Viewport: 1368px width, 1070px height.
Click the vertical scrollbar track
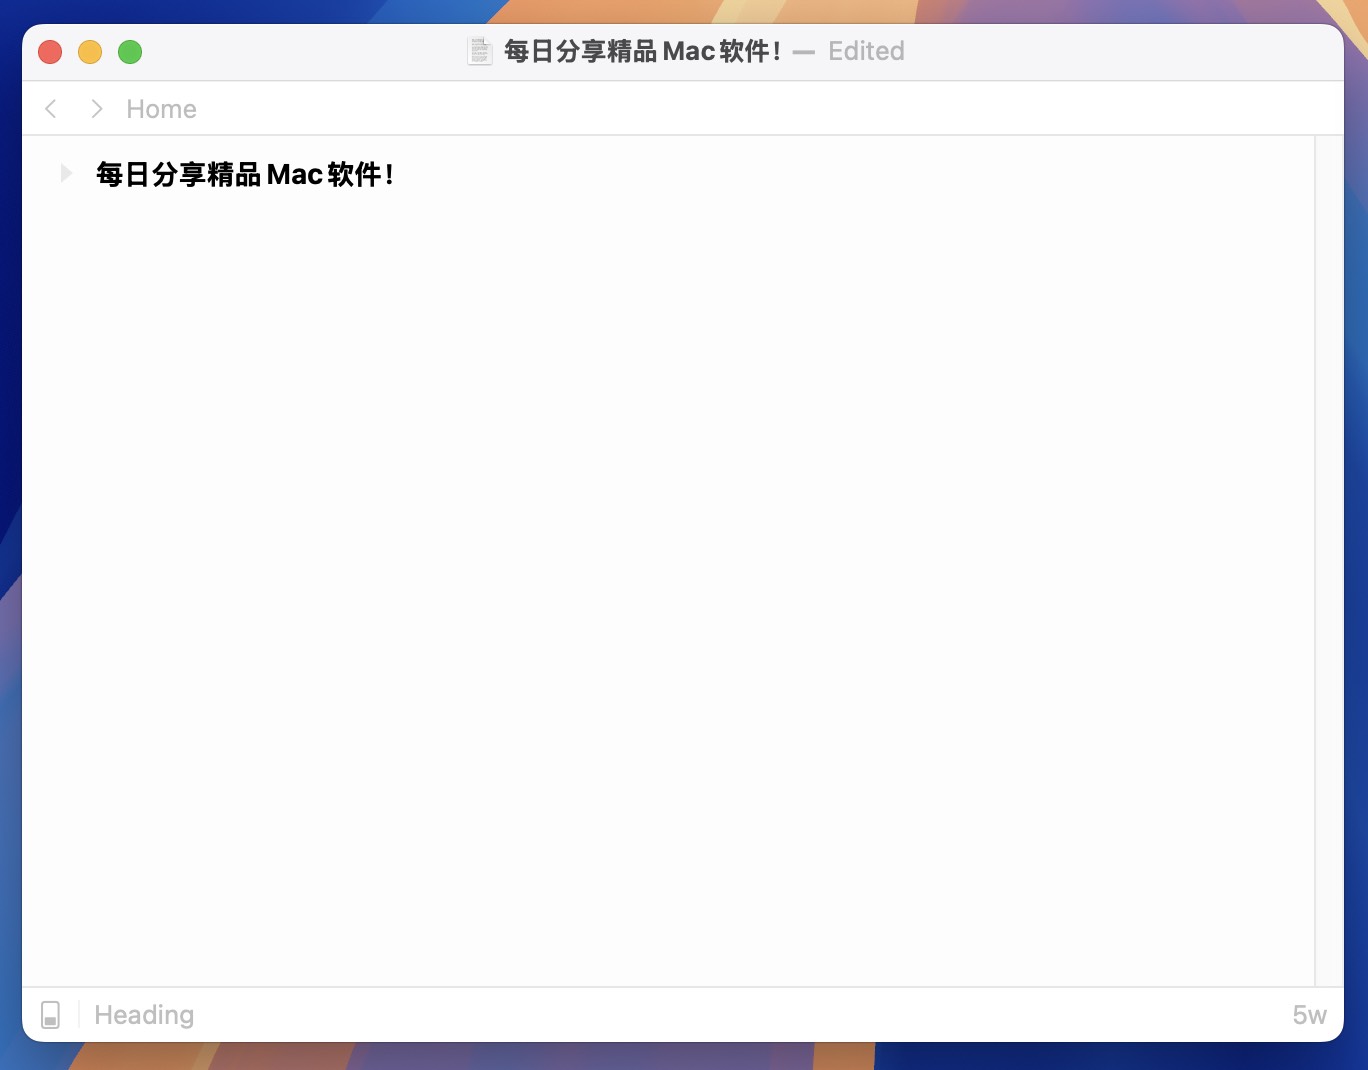pos(1329,560)
